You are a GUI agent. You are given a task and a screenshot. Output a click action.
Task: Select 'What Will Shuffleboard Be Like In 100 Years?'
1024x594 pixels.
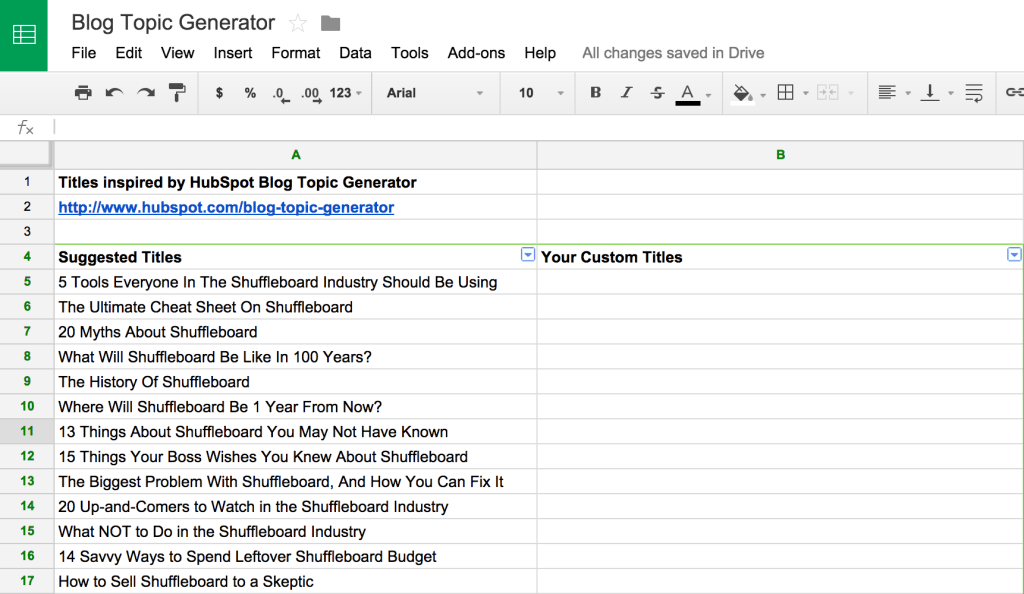tap(296, 357)
